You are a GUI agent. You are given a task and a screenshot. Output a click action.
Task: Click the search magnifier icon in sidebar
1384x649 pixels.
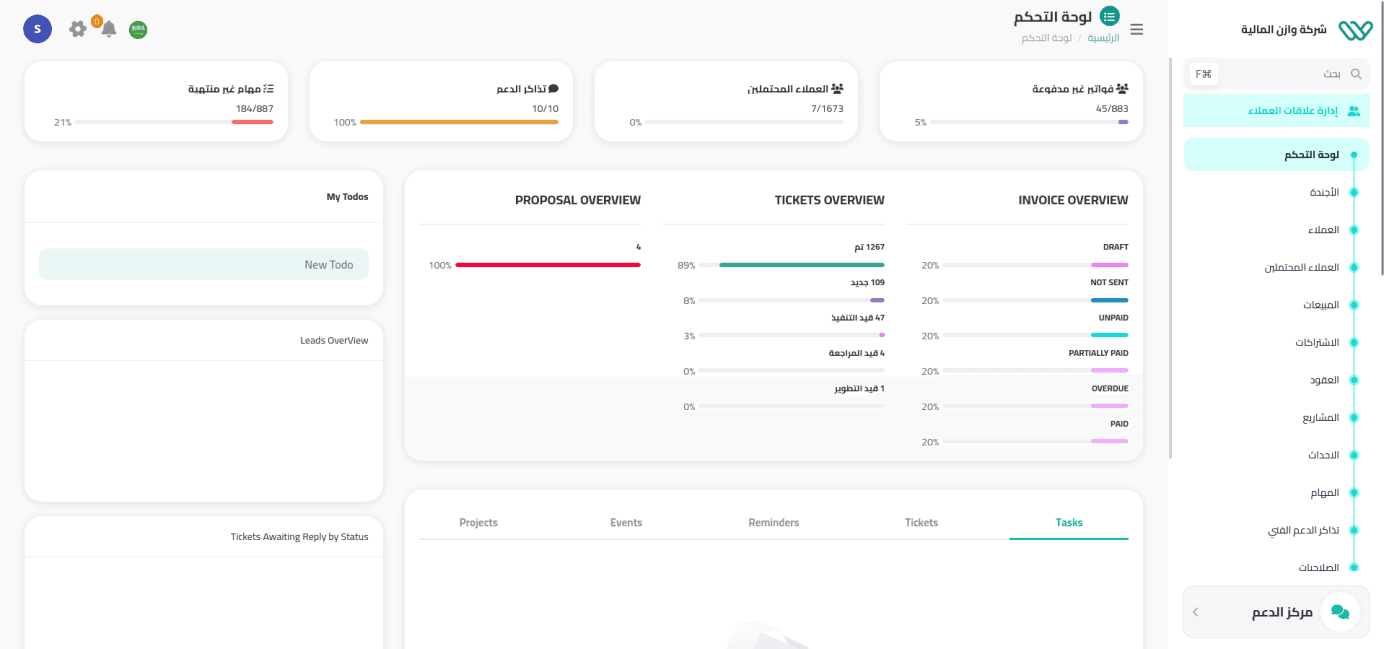1356,74
